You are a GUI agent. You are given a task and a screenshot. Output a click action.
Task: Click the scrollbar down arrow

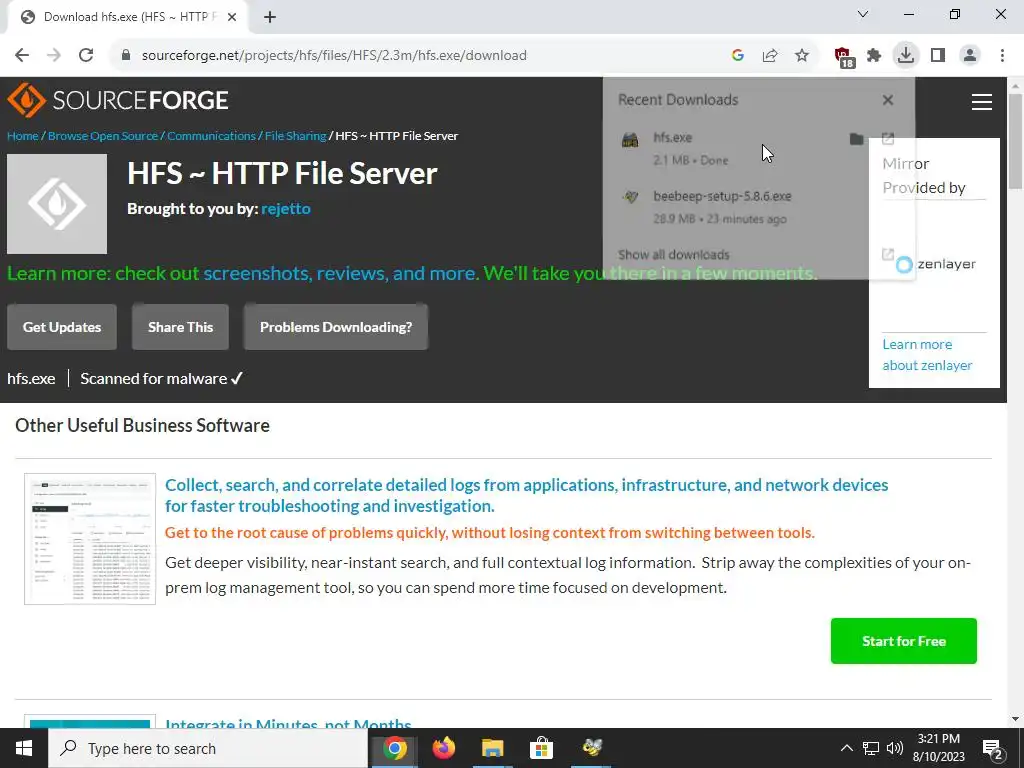point(1016,719)
